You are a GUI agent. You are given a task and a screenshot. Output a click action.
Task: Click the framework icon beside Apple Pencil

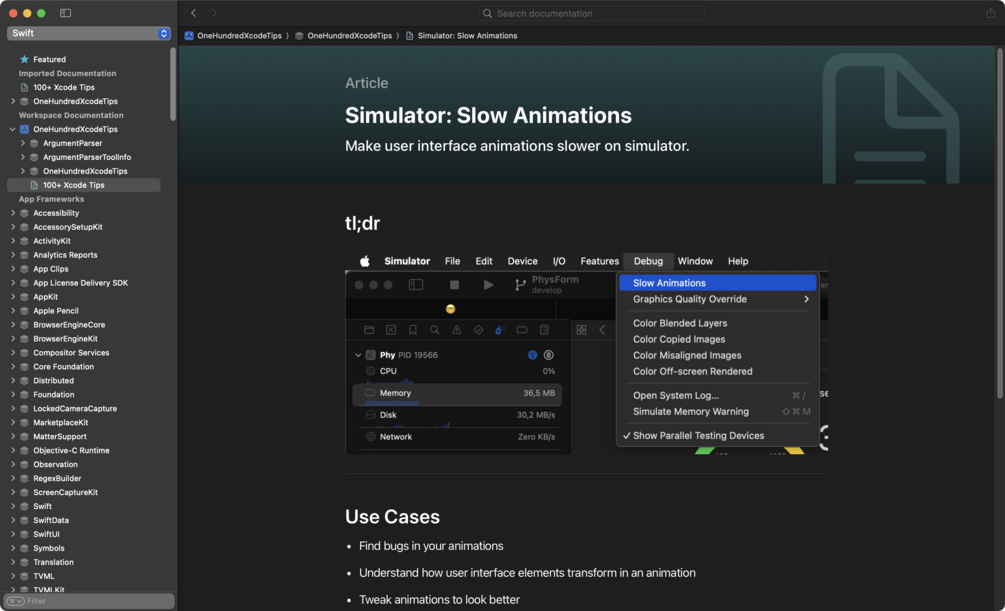point(24,311)
